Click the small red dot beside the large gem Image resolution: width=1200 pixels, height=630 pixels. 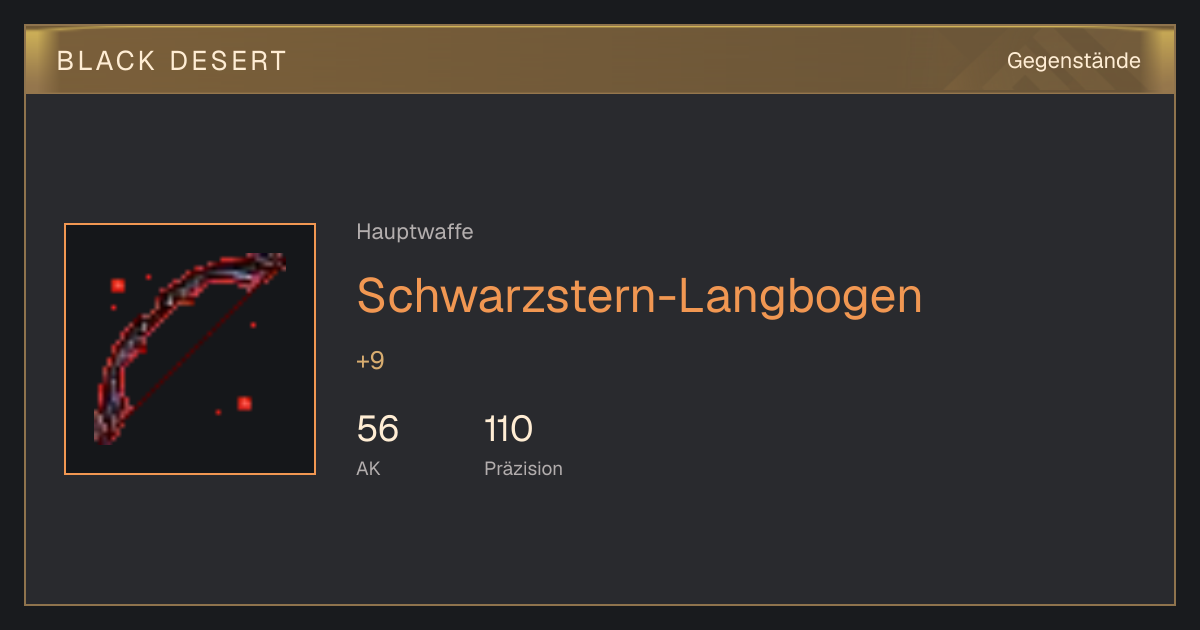(148, 277)
